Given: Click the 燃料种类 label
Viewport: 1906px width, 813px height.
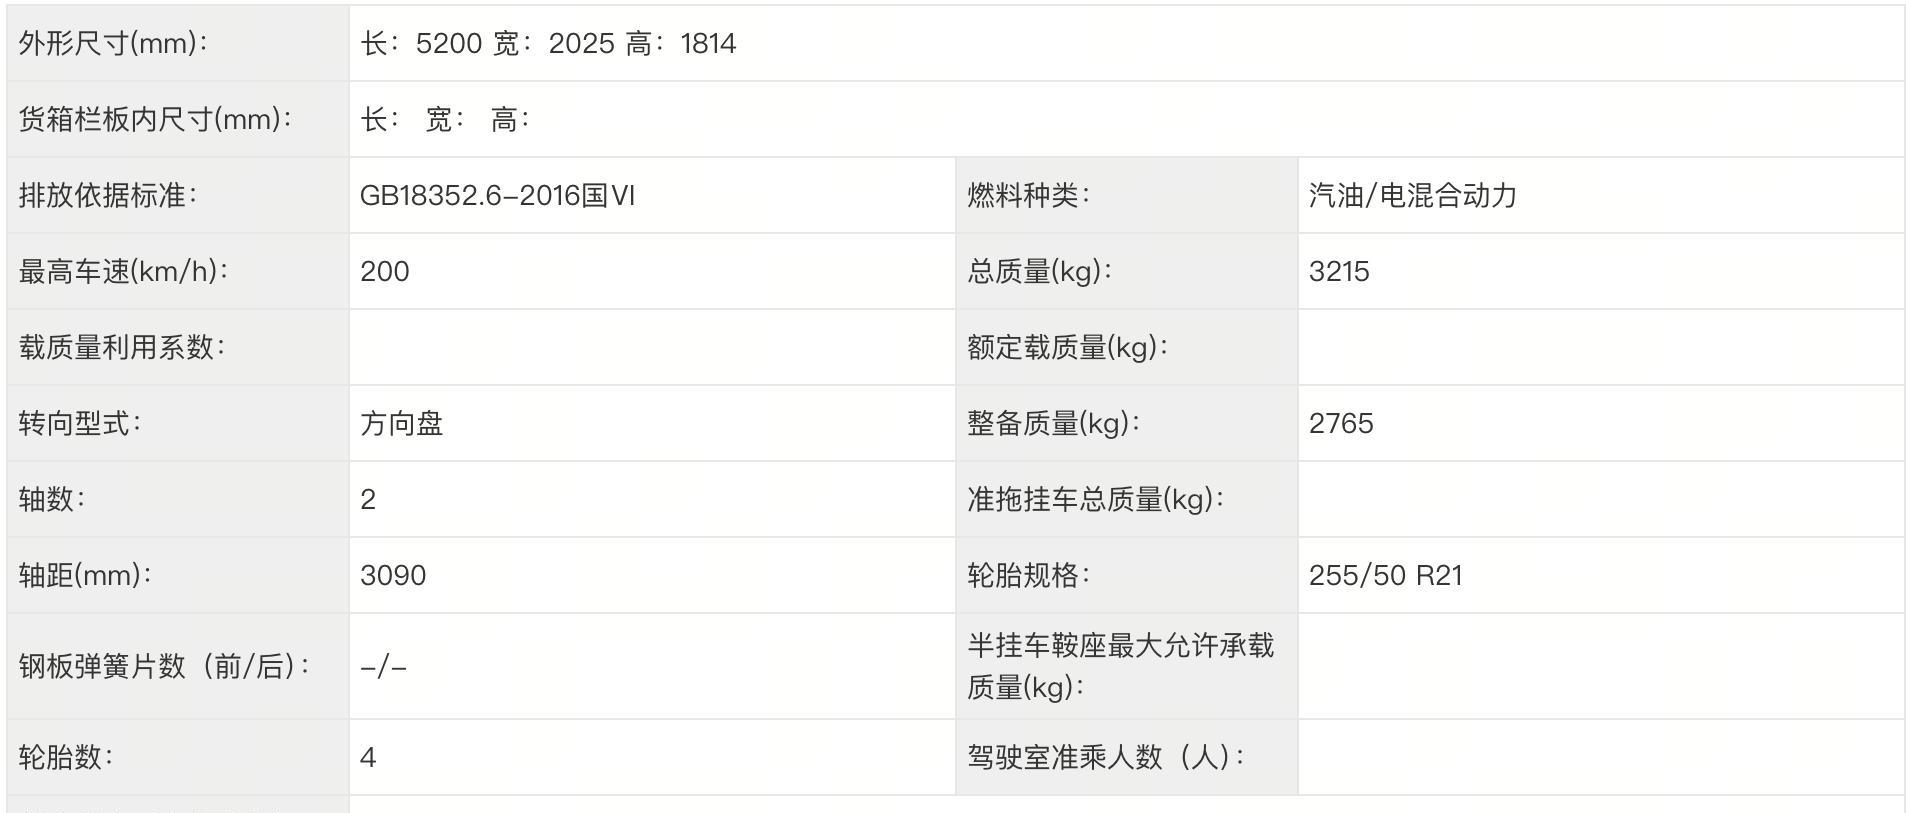Looking at the screenshot, I should [x=1028, y=196].
